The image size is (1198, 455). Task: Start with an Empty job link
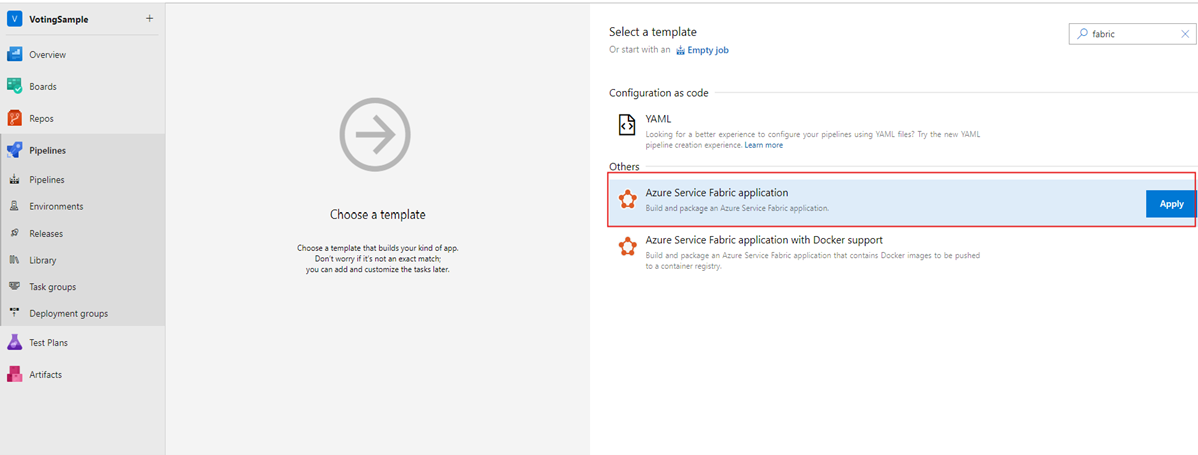pos(707,50)
